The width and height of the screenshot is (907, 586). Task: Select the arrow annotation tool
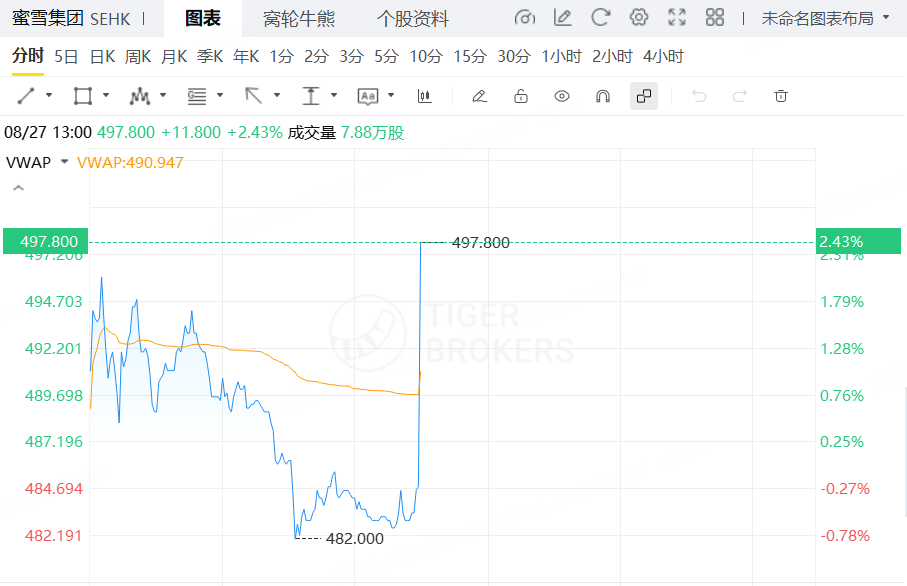click(x=253, y=96)
